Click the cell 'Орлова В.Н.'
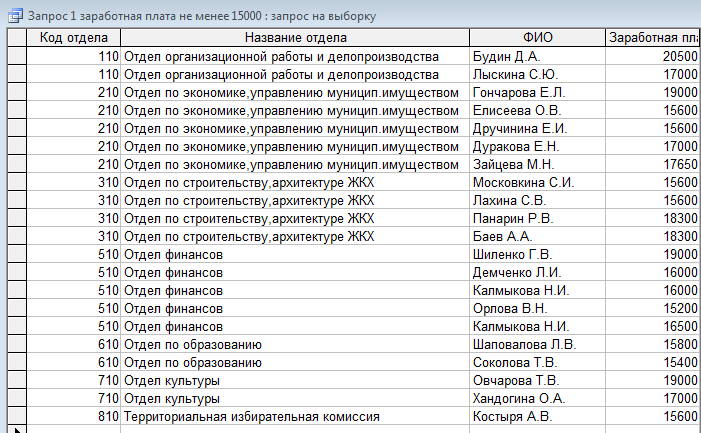Viewport: 701px width, 433px height. click(x=537, y=308)
